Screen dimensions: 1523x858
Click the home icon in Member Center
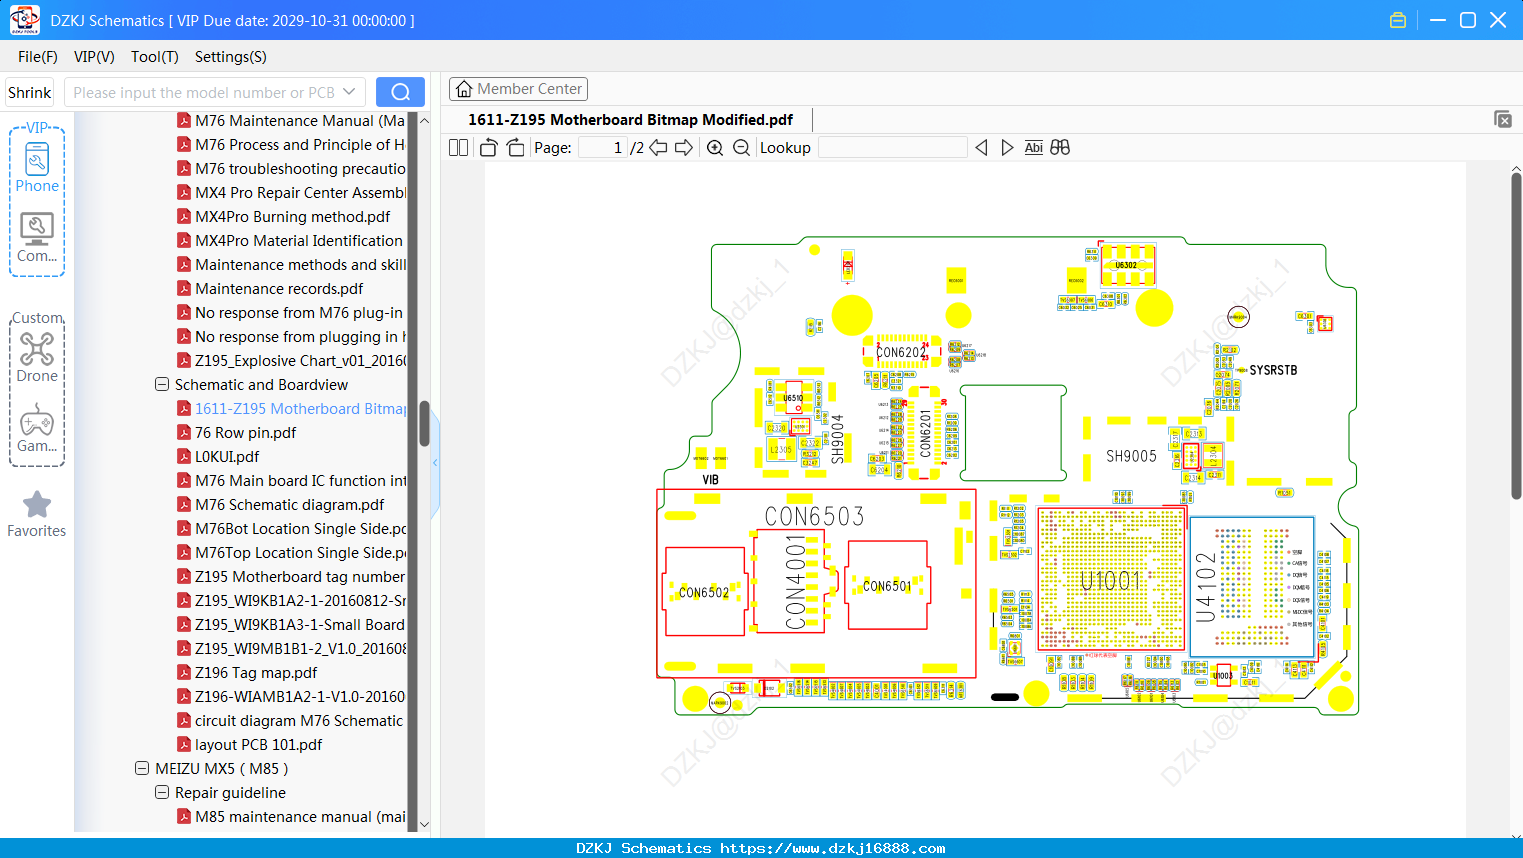[464, 89]
